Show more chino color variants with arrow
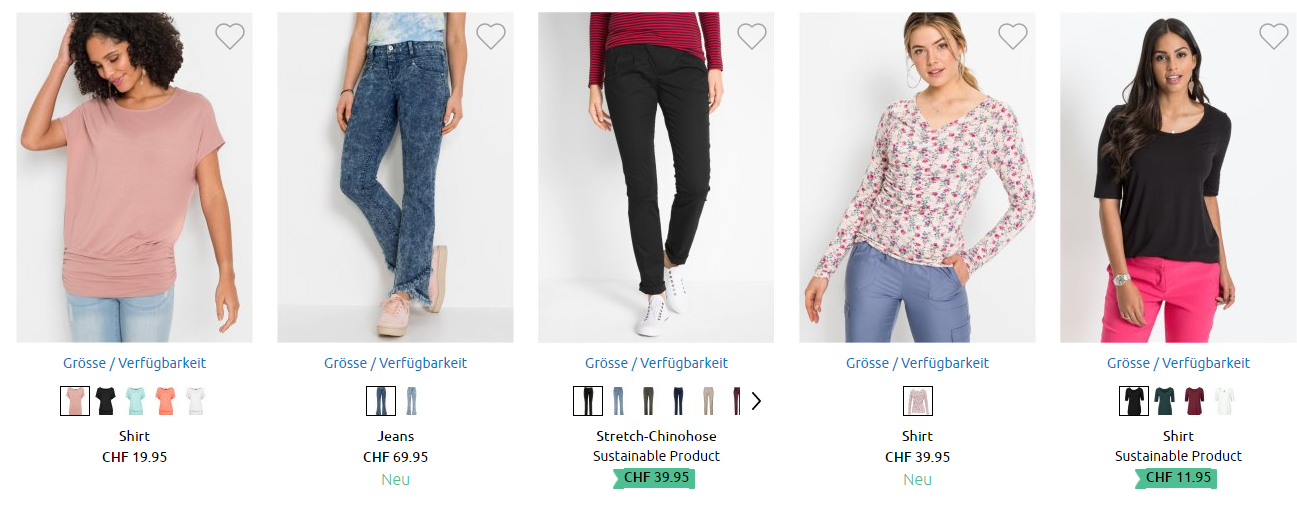This screenshot has height=505, width=1297. tap(756, 401)
